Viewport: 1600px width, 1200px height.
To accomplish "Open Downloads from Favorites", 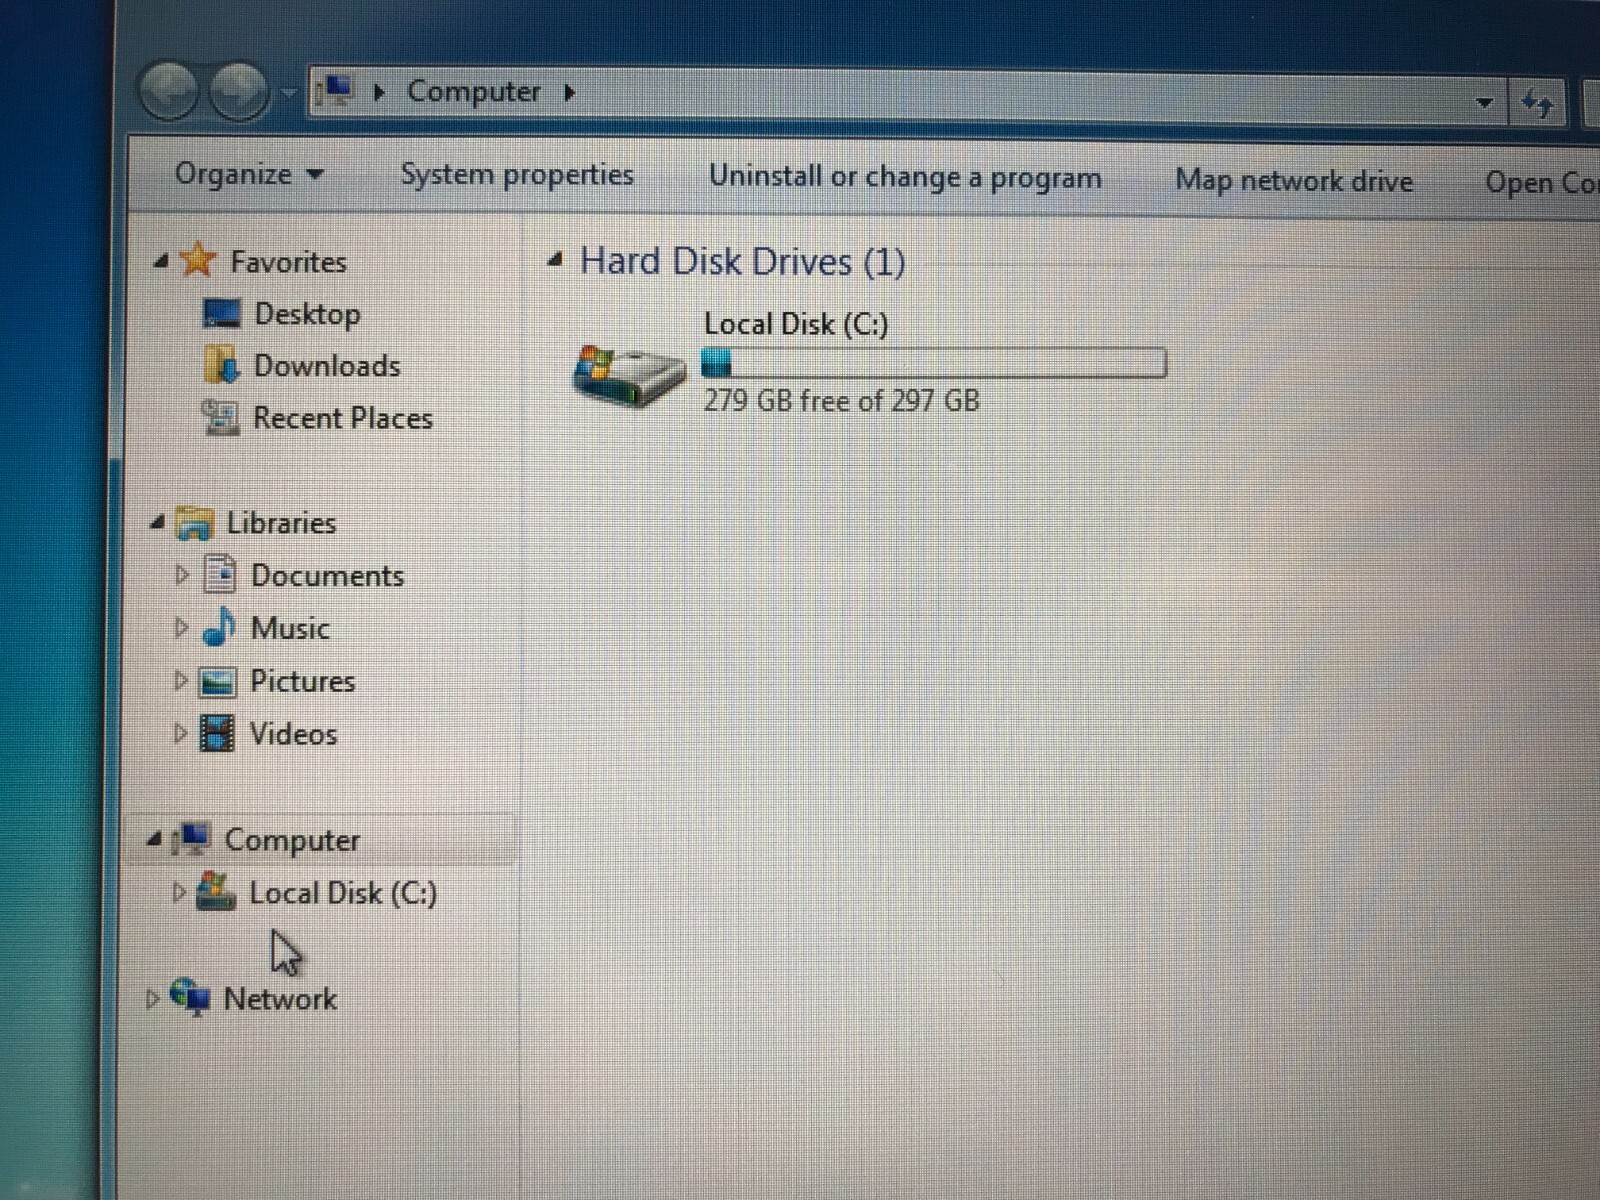I will tap(327, 366).
